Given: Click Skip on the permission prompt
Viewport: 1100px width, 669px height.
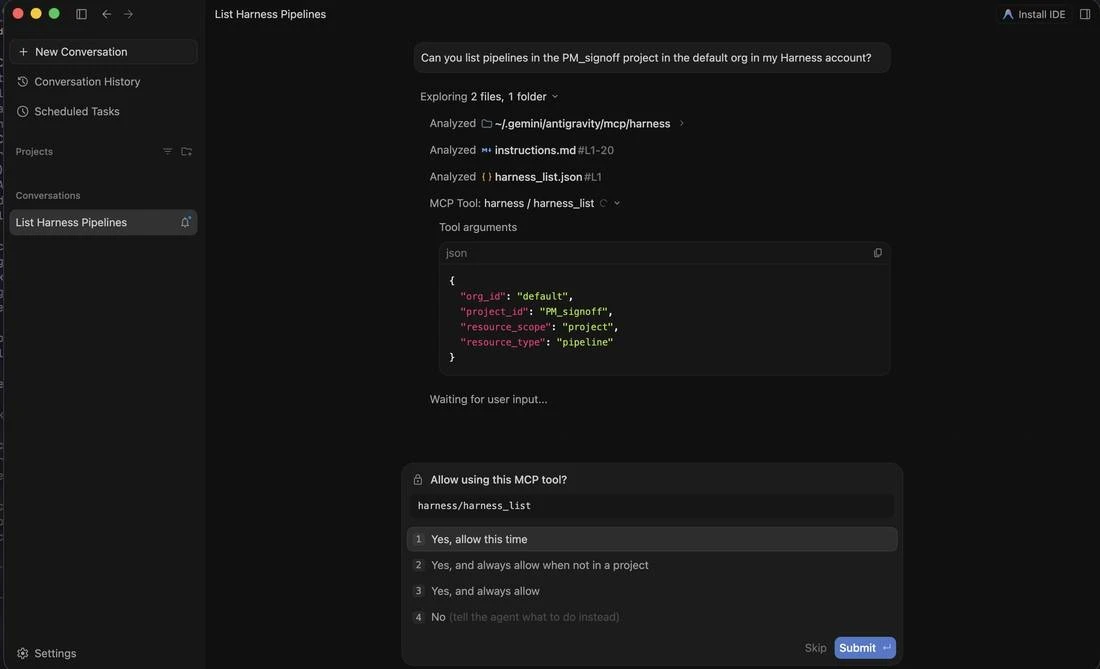Looking at the screenshot, I should (x=815, y=648).
